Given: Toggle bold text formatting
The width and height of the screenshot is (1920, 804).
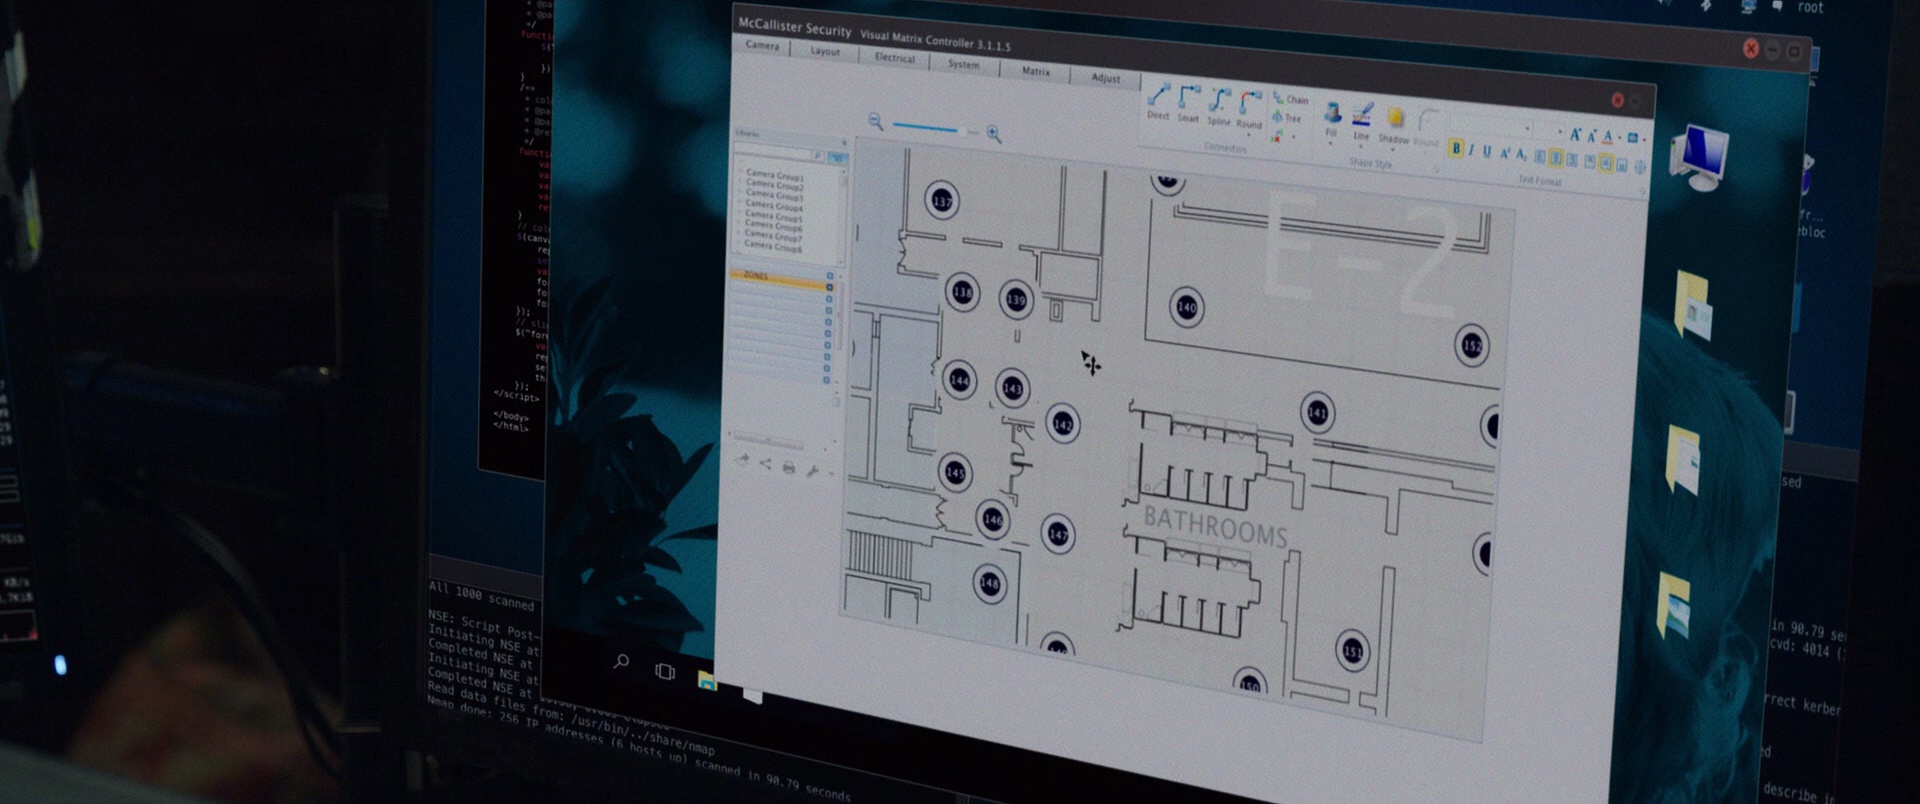Looking at the screenshot, I should coord(1456,149).
